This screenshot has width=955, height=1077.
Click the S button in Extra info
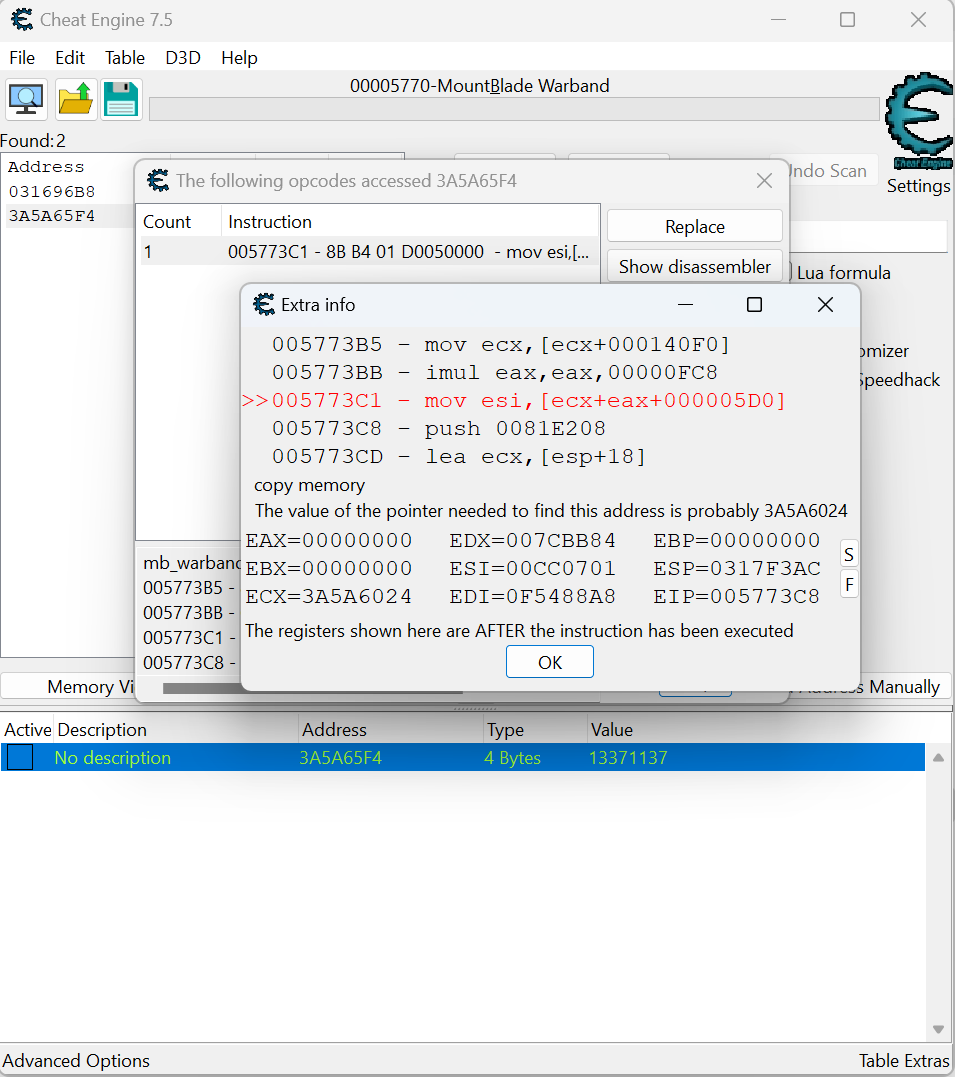(849, 554)
